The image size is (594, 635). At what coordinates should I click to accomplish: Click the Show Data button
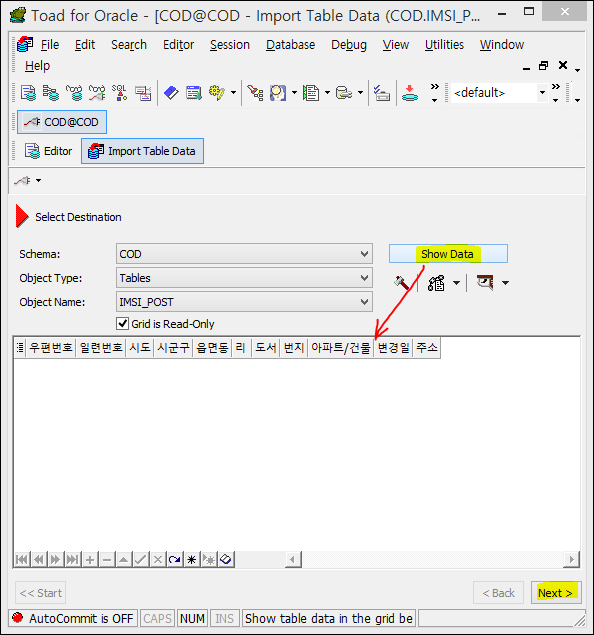point(448,254)
